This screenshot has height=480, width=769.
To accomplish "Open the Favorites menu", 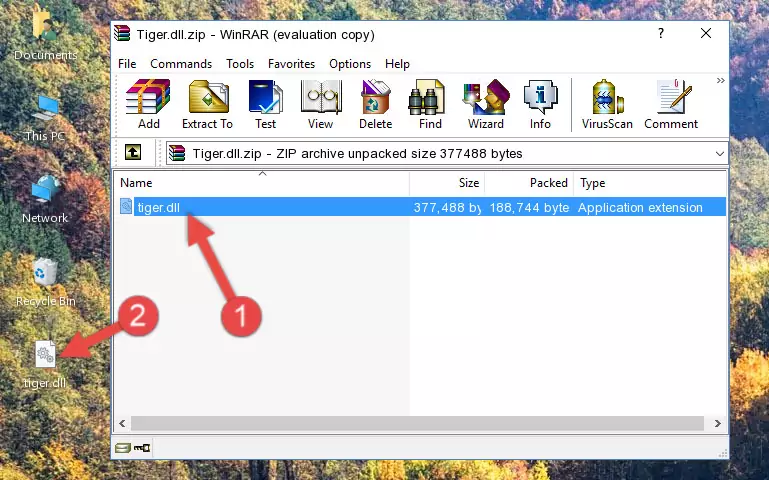I will tap(291, 64).
